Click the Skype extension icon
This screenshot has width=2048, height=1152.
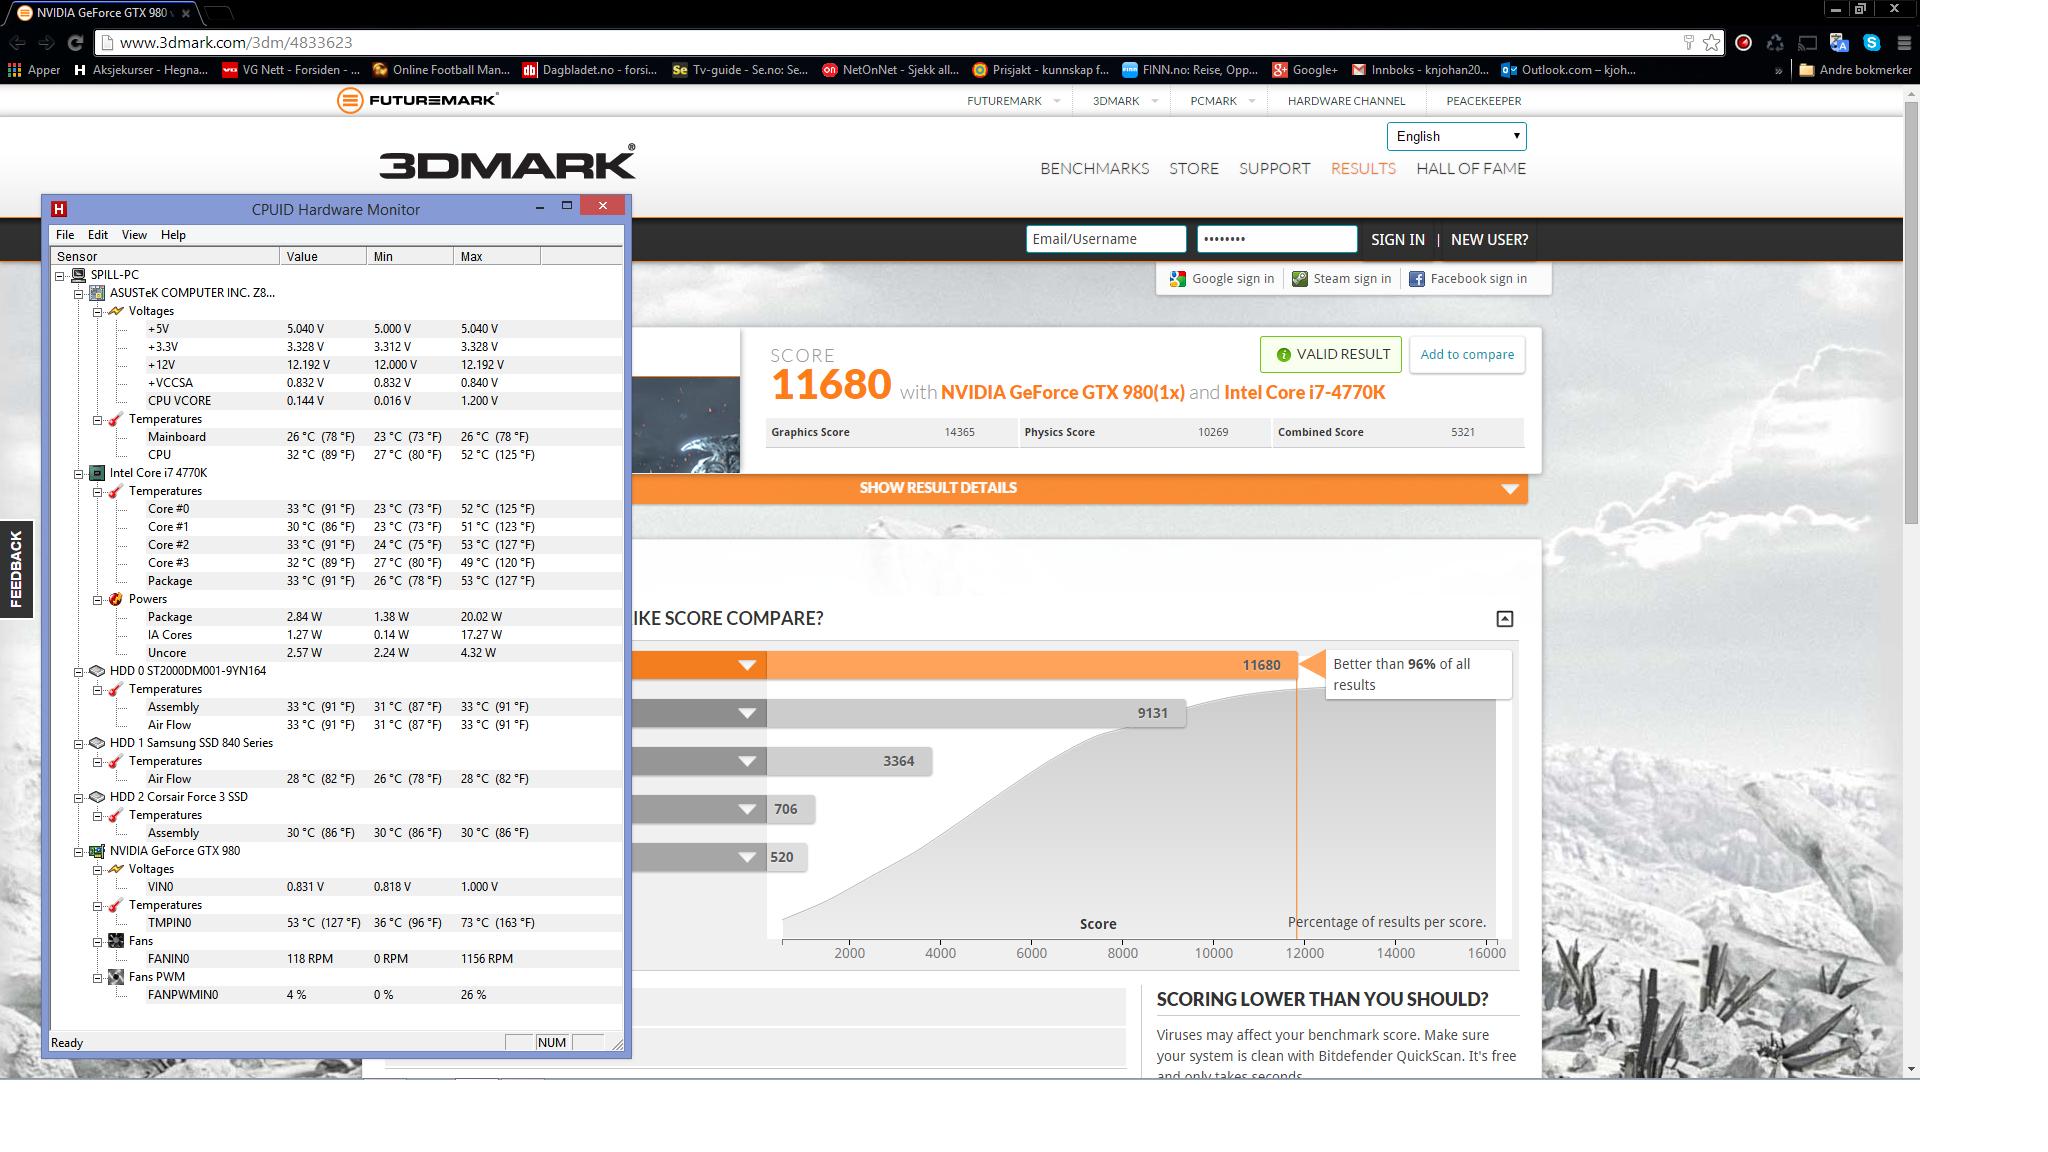tap(1872, 43)
